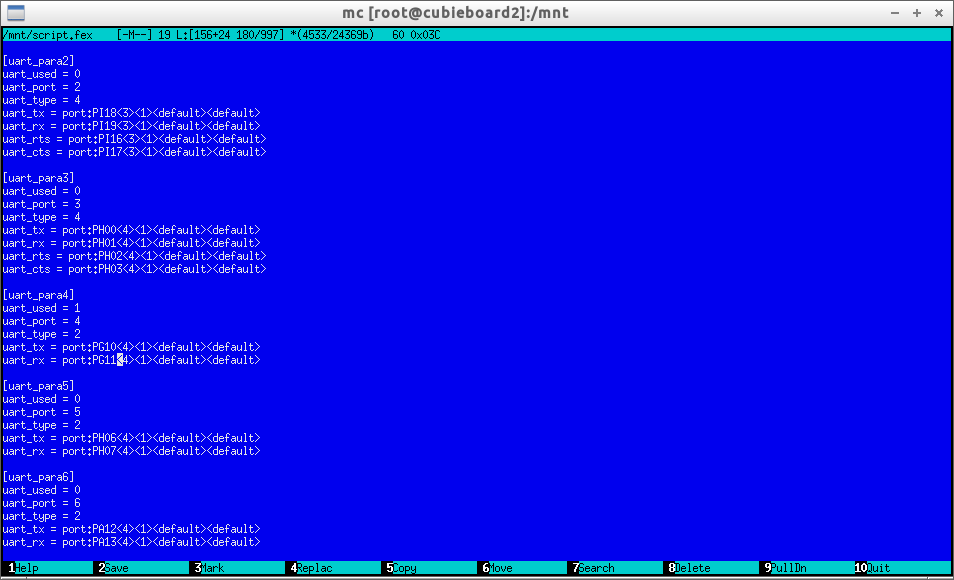This screenshot has height=580, width=954.
Task: Click the uart_tx PA12 line
Action: click(130, 529)
